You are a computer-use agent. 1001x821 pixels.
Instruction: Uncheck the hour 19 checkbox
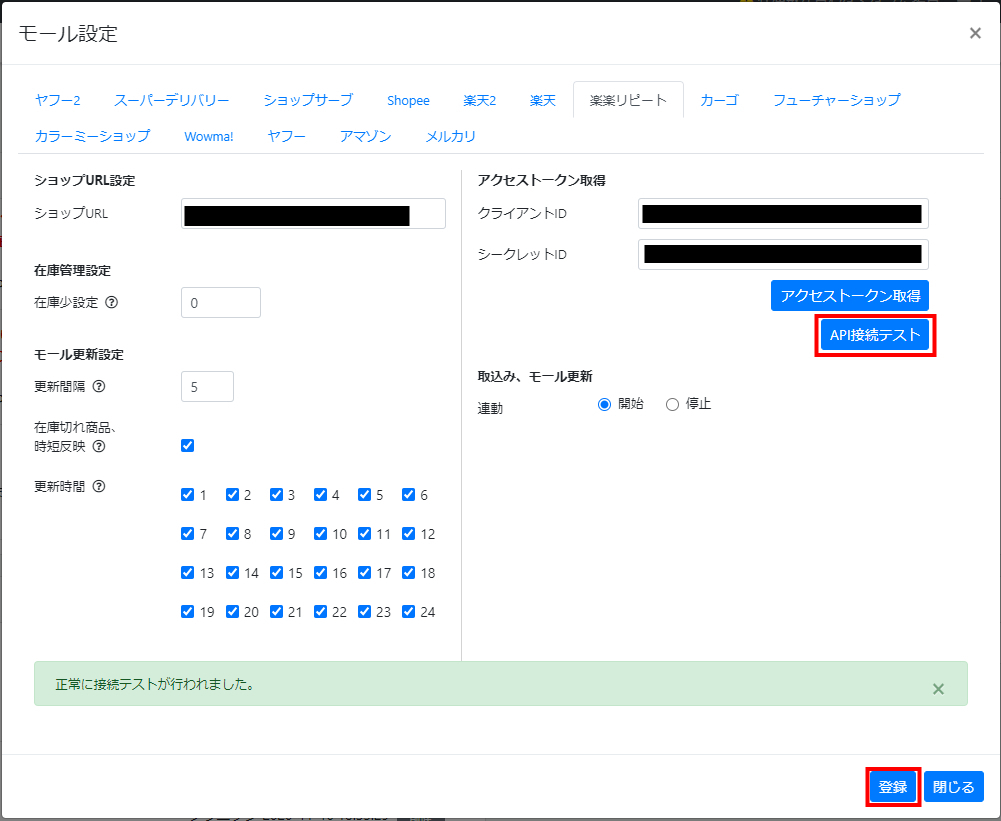188,612
